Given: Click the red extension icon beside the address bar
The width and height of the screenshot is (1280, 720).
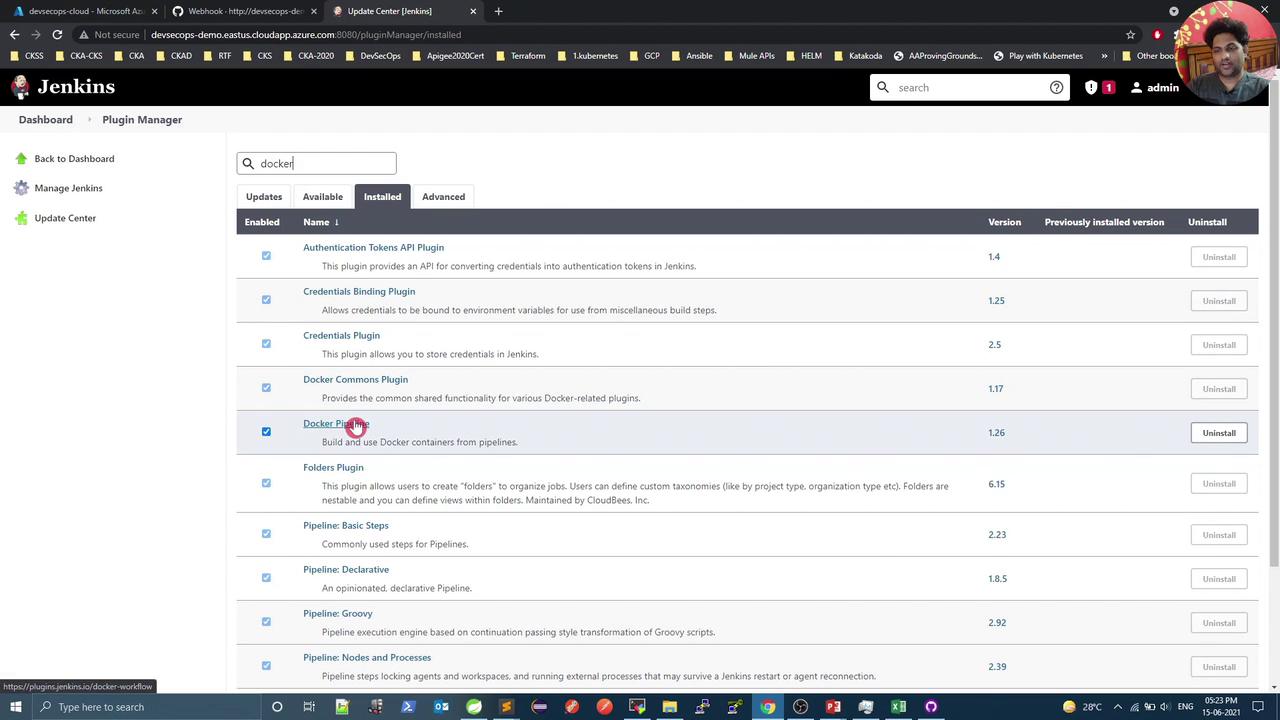Looking at the screenshot, I should (x=1157, y=35).
